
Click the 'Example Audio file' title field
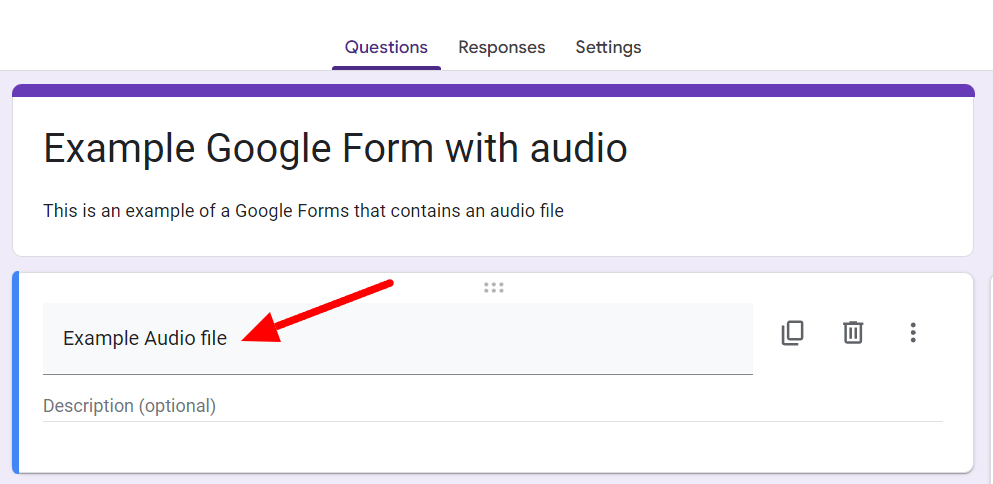tap(398, 338)
